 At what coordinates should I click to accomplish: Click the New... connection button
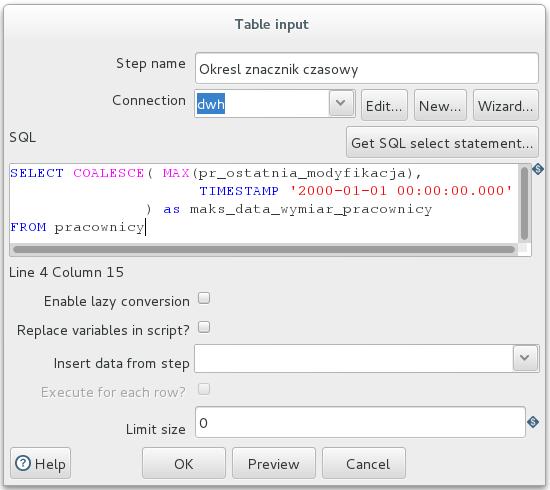(440, 105)
